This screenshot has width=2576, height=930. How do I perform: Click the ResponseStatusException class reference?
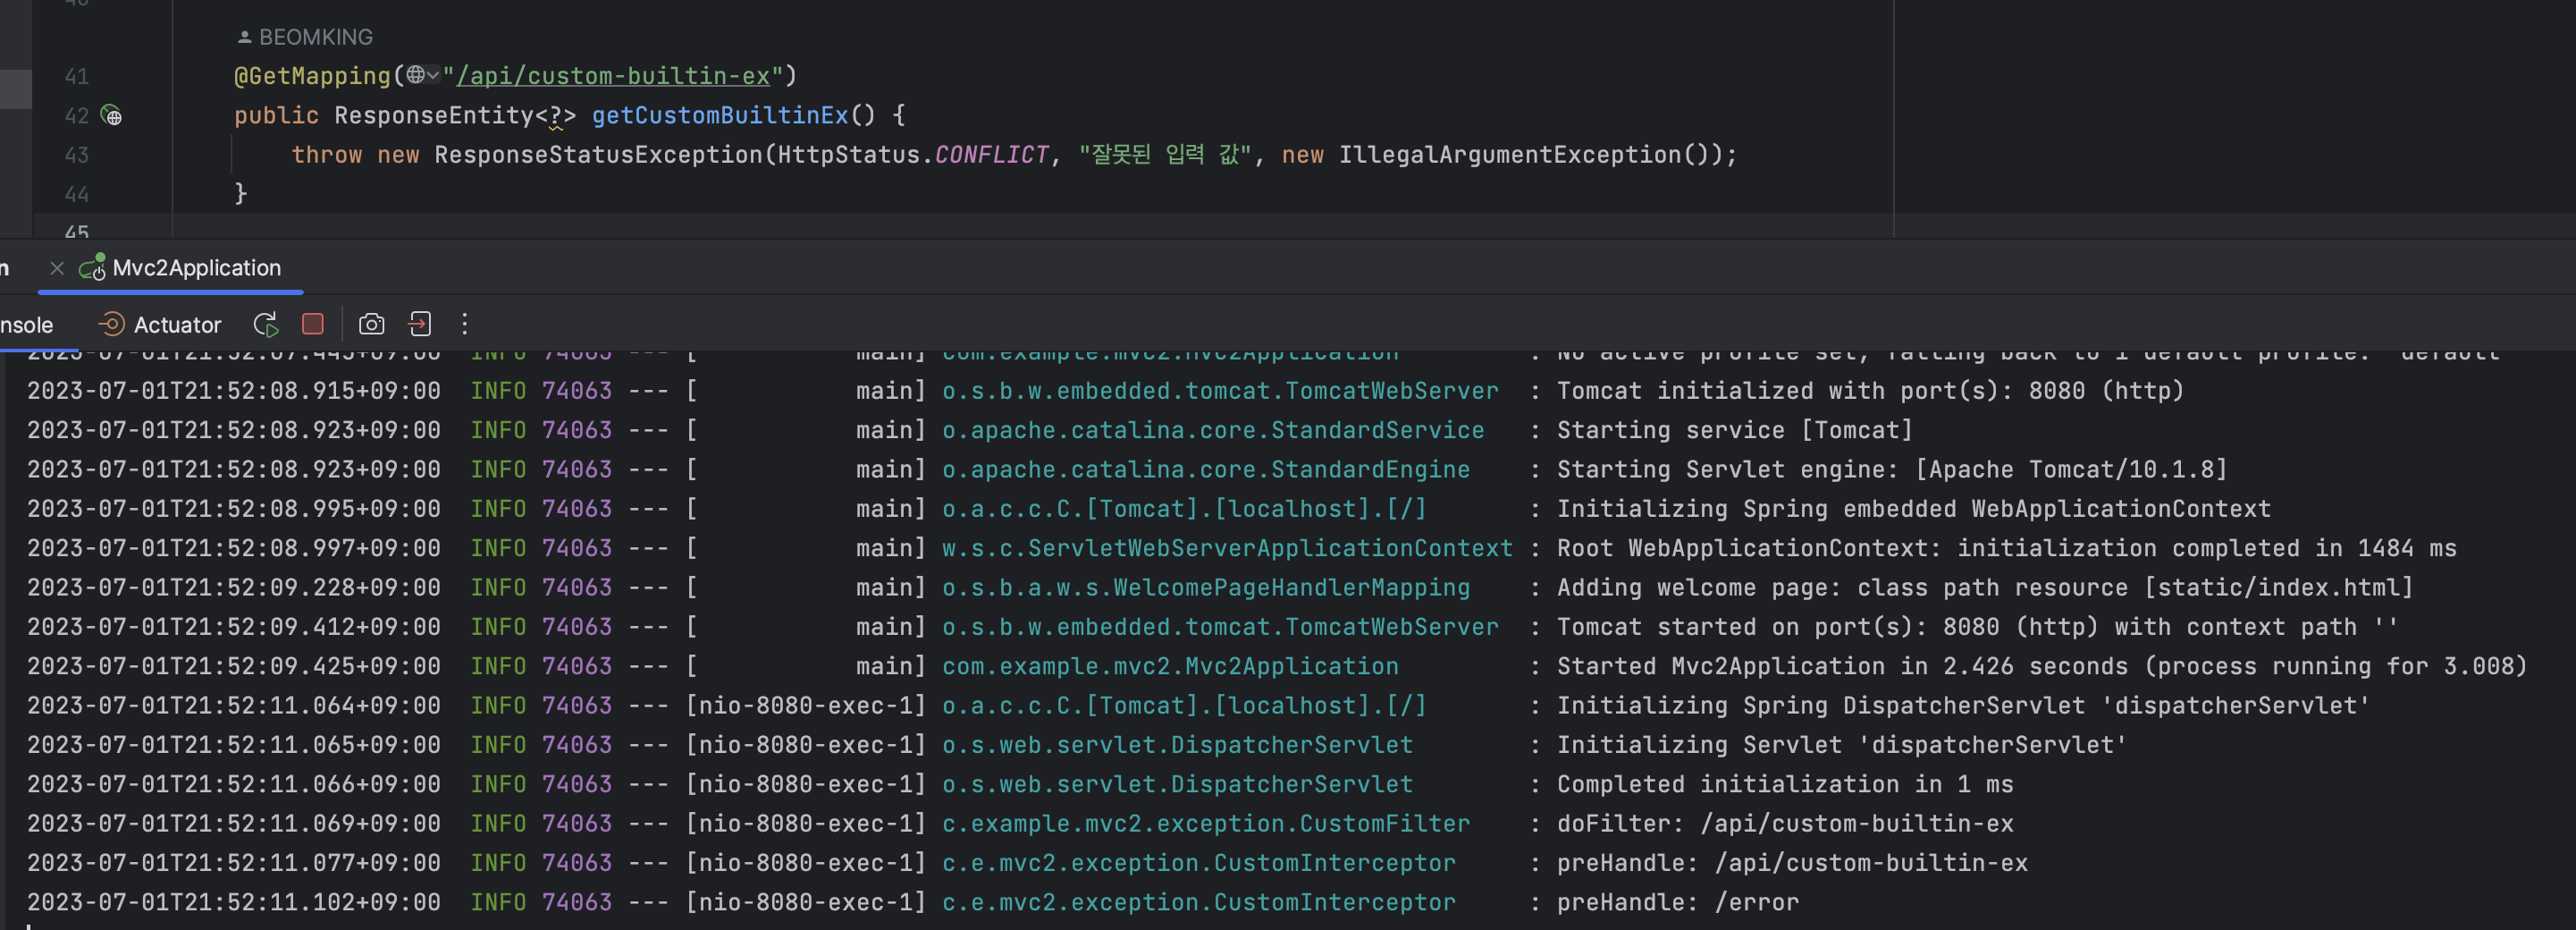tap(599, 155)
